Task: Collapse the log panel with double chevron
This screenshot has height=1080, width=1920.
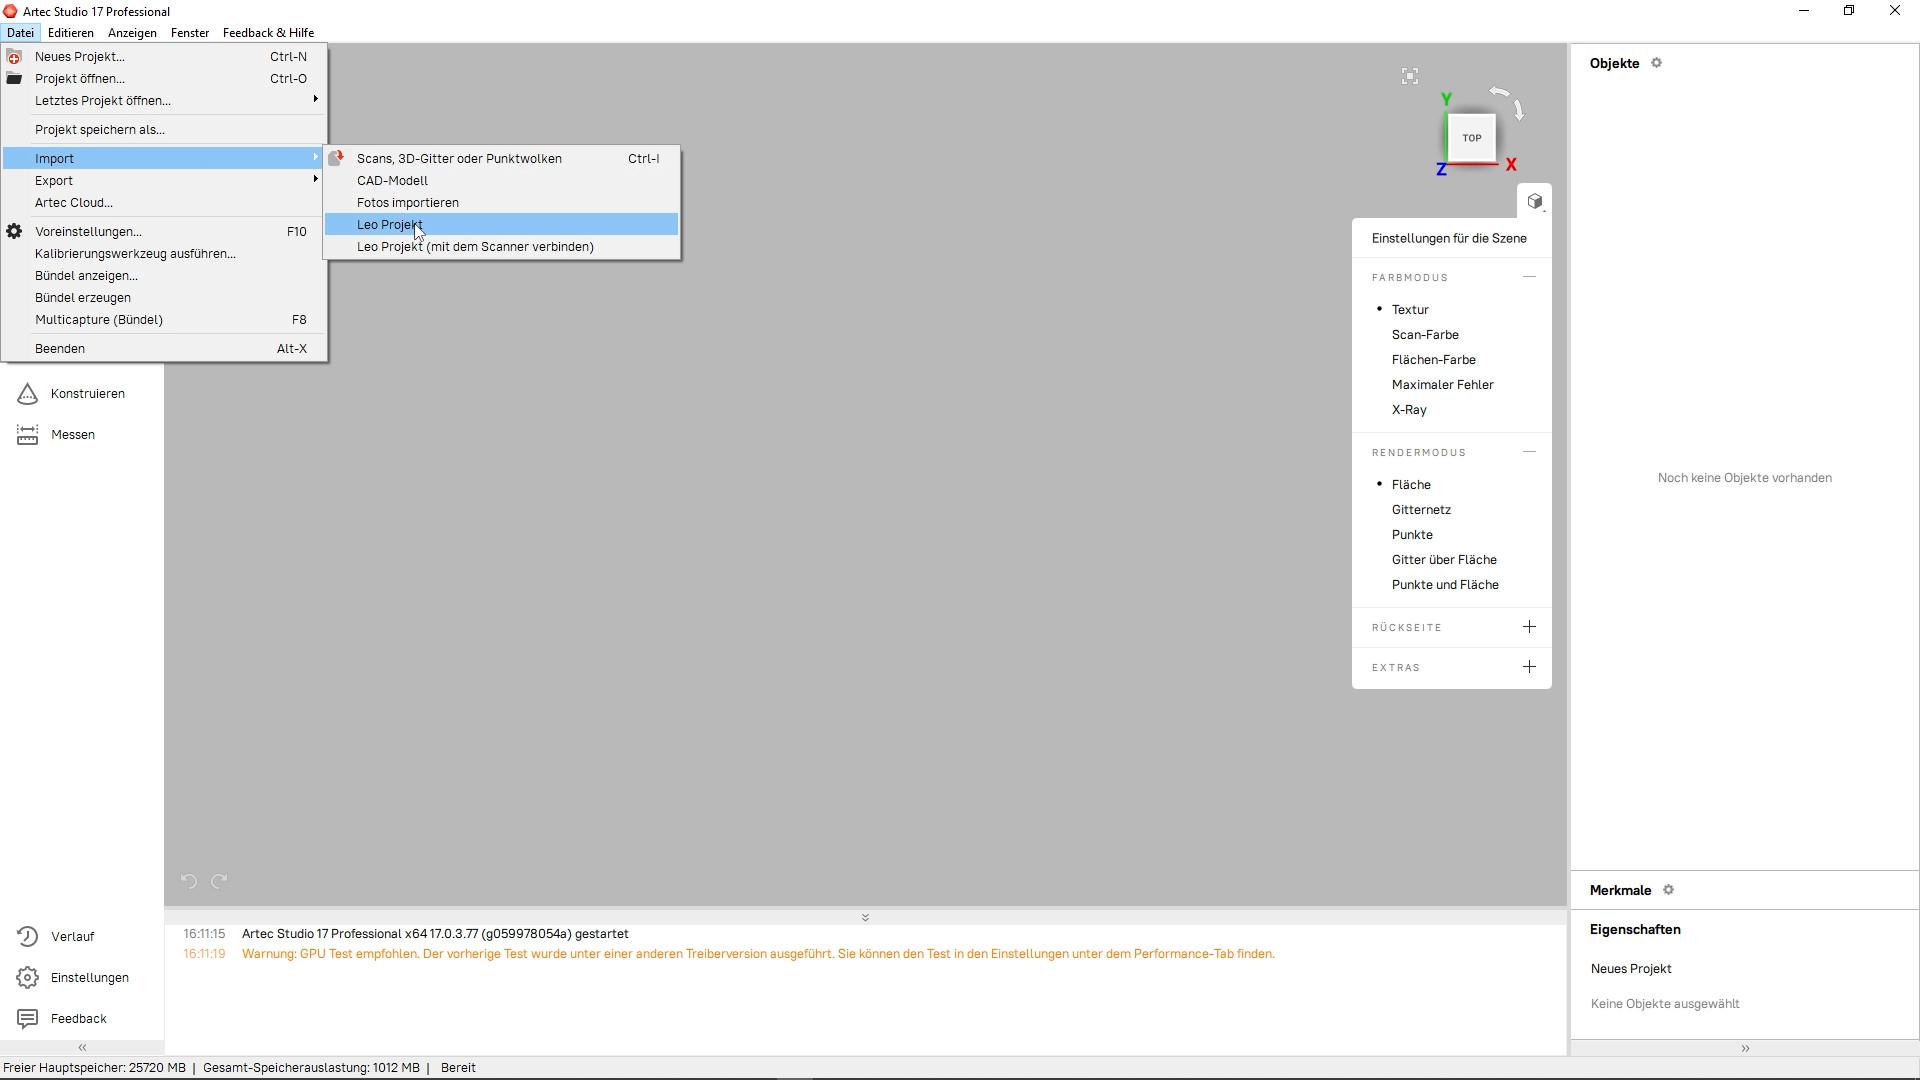Action: 865,917
